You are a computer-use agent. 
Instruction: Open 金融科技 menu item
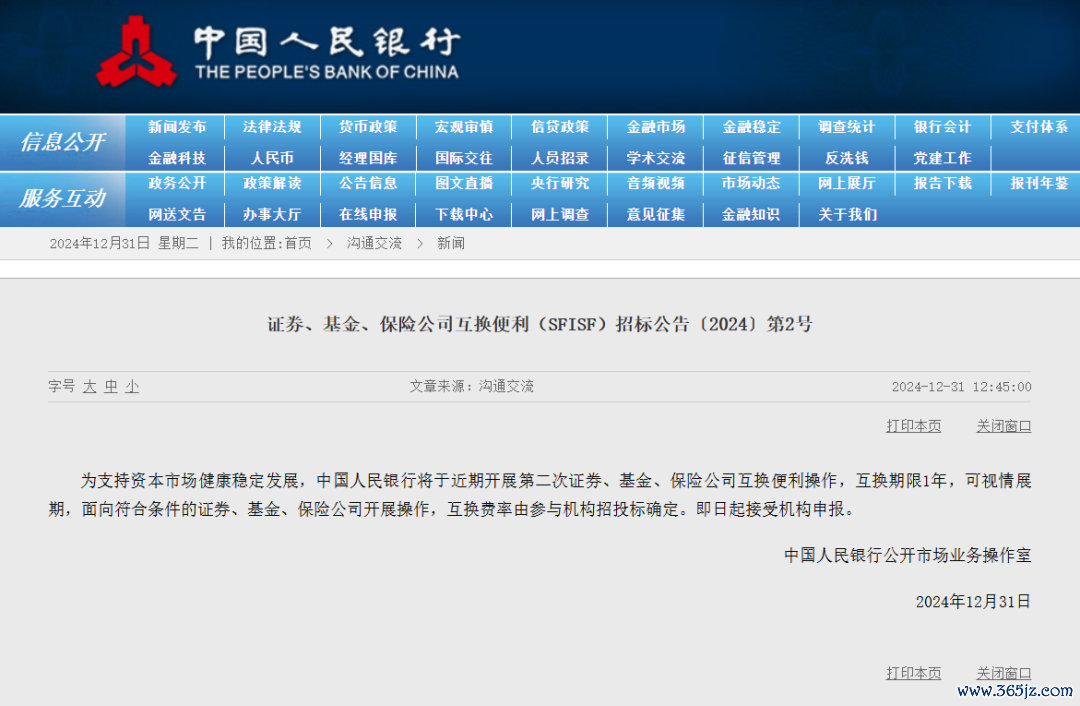pyautogui.click(x=177, y=158)
